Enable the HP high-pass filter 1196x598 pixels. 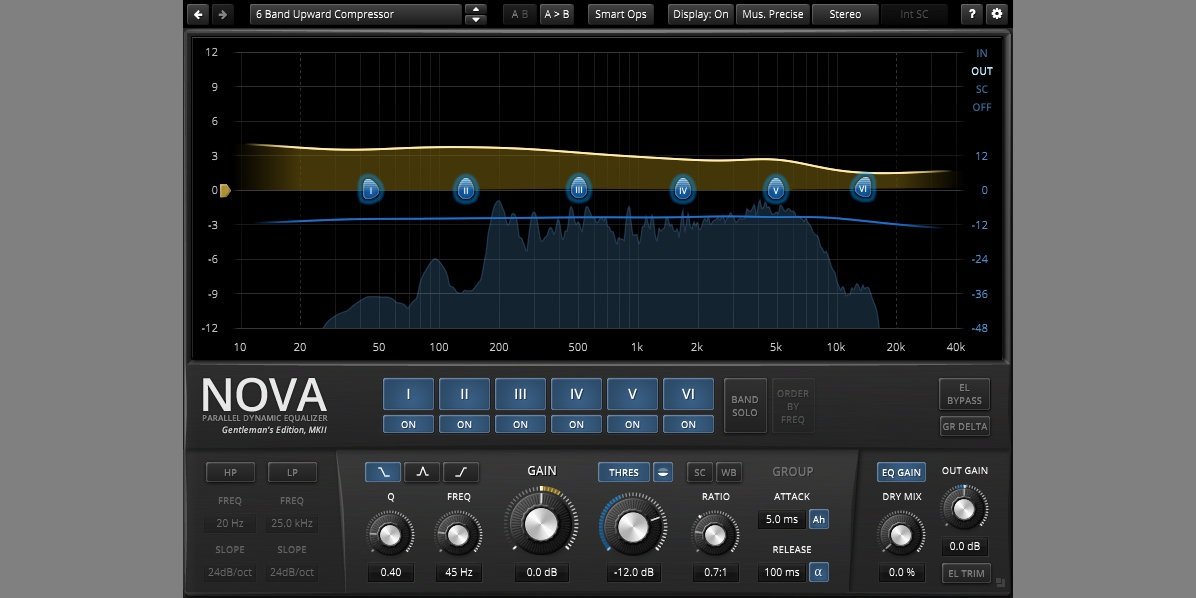pos(230,472)
